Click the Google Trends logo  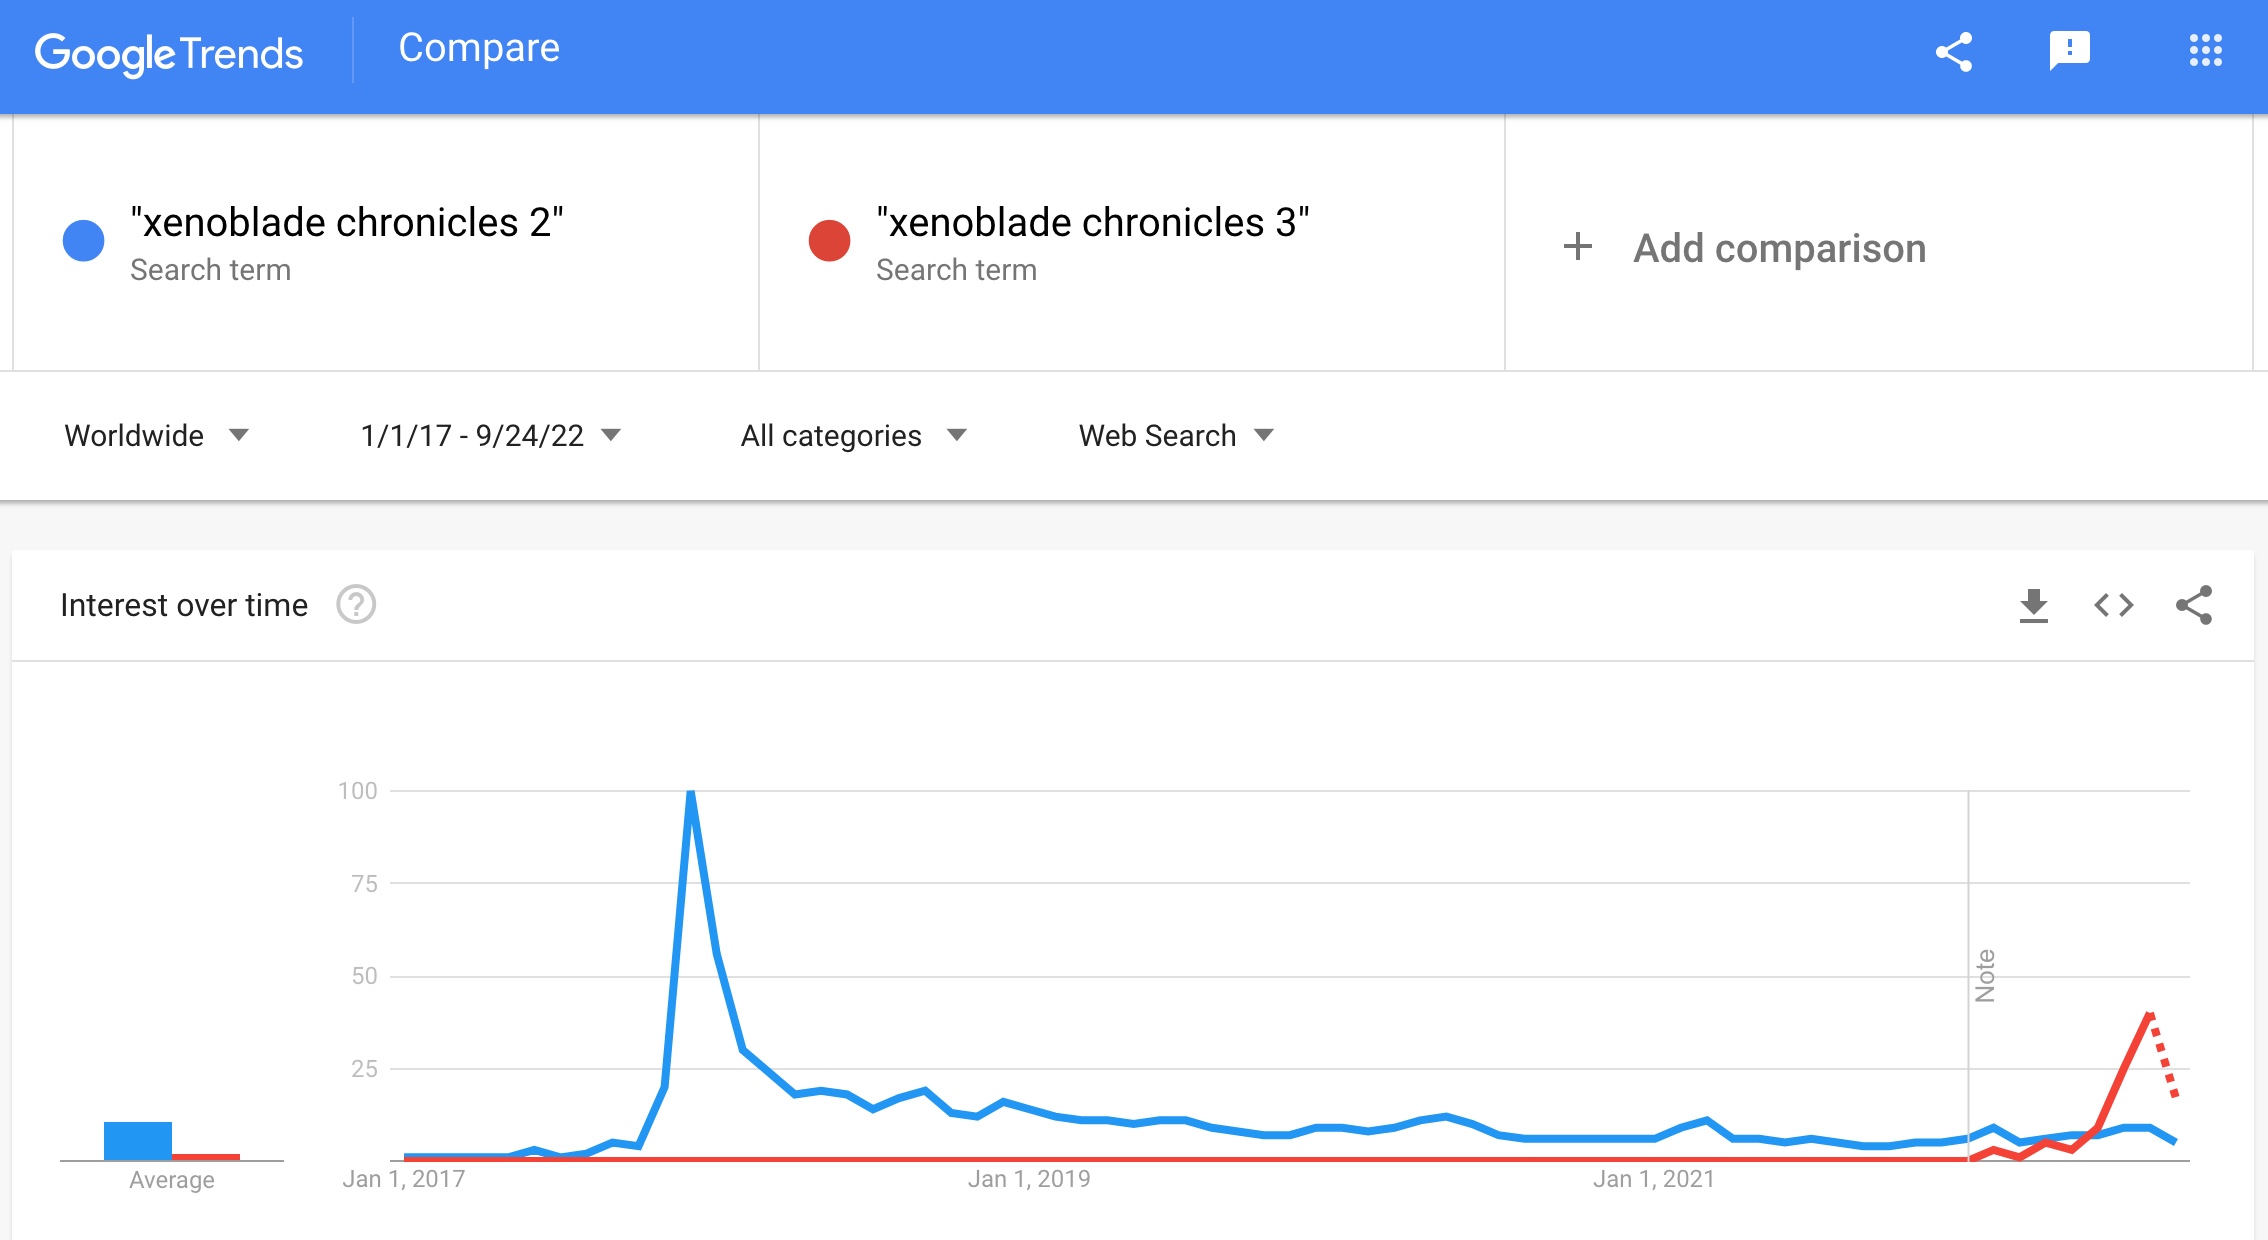[x=168, y=54]
